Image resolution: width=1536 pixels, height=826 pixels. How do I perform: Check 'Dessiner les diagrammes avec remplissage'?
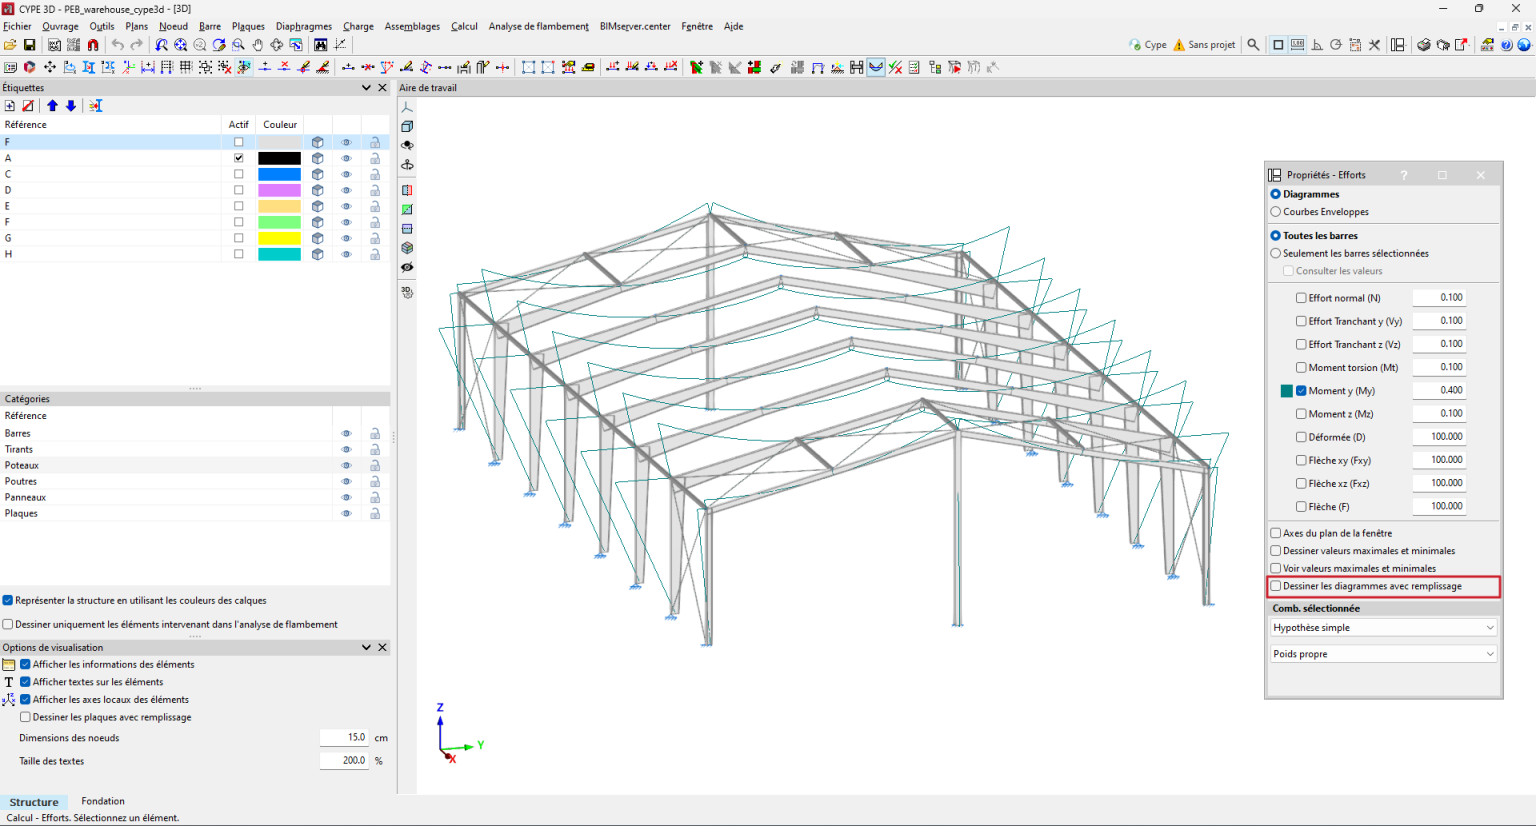pos(1276,587)
